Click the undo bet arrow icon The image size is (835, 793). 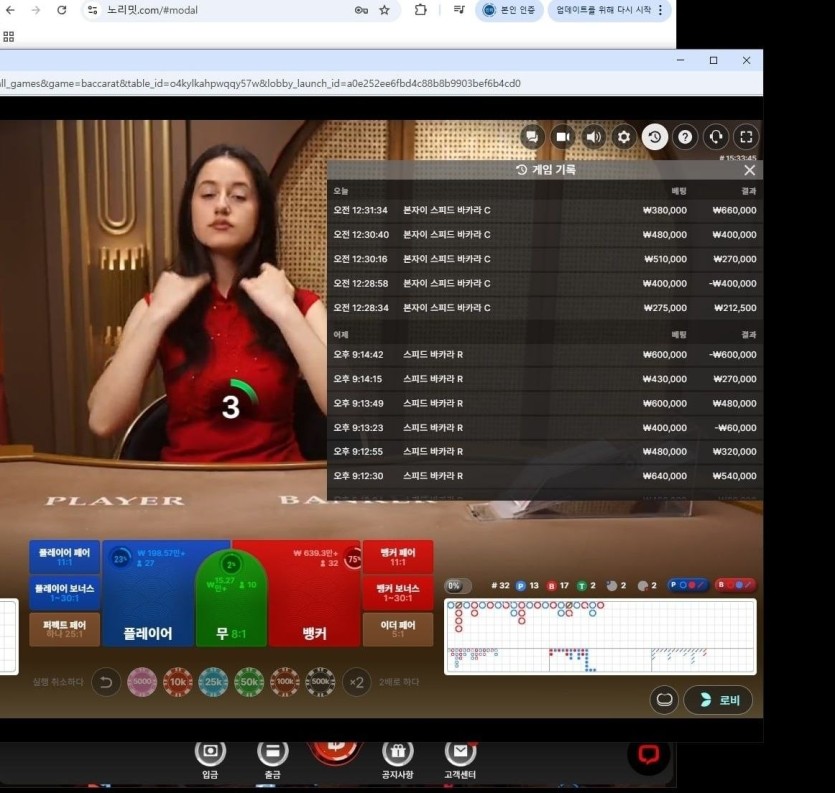pyautogui.click(x=106, y=682)
